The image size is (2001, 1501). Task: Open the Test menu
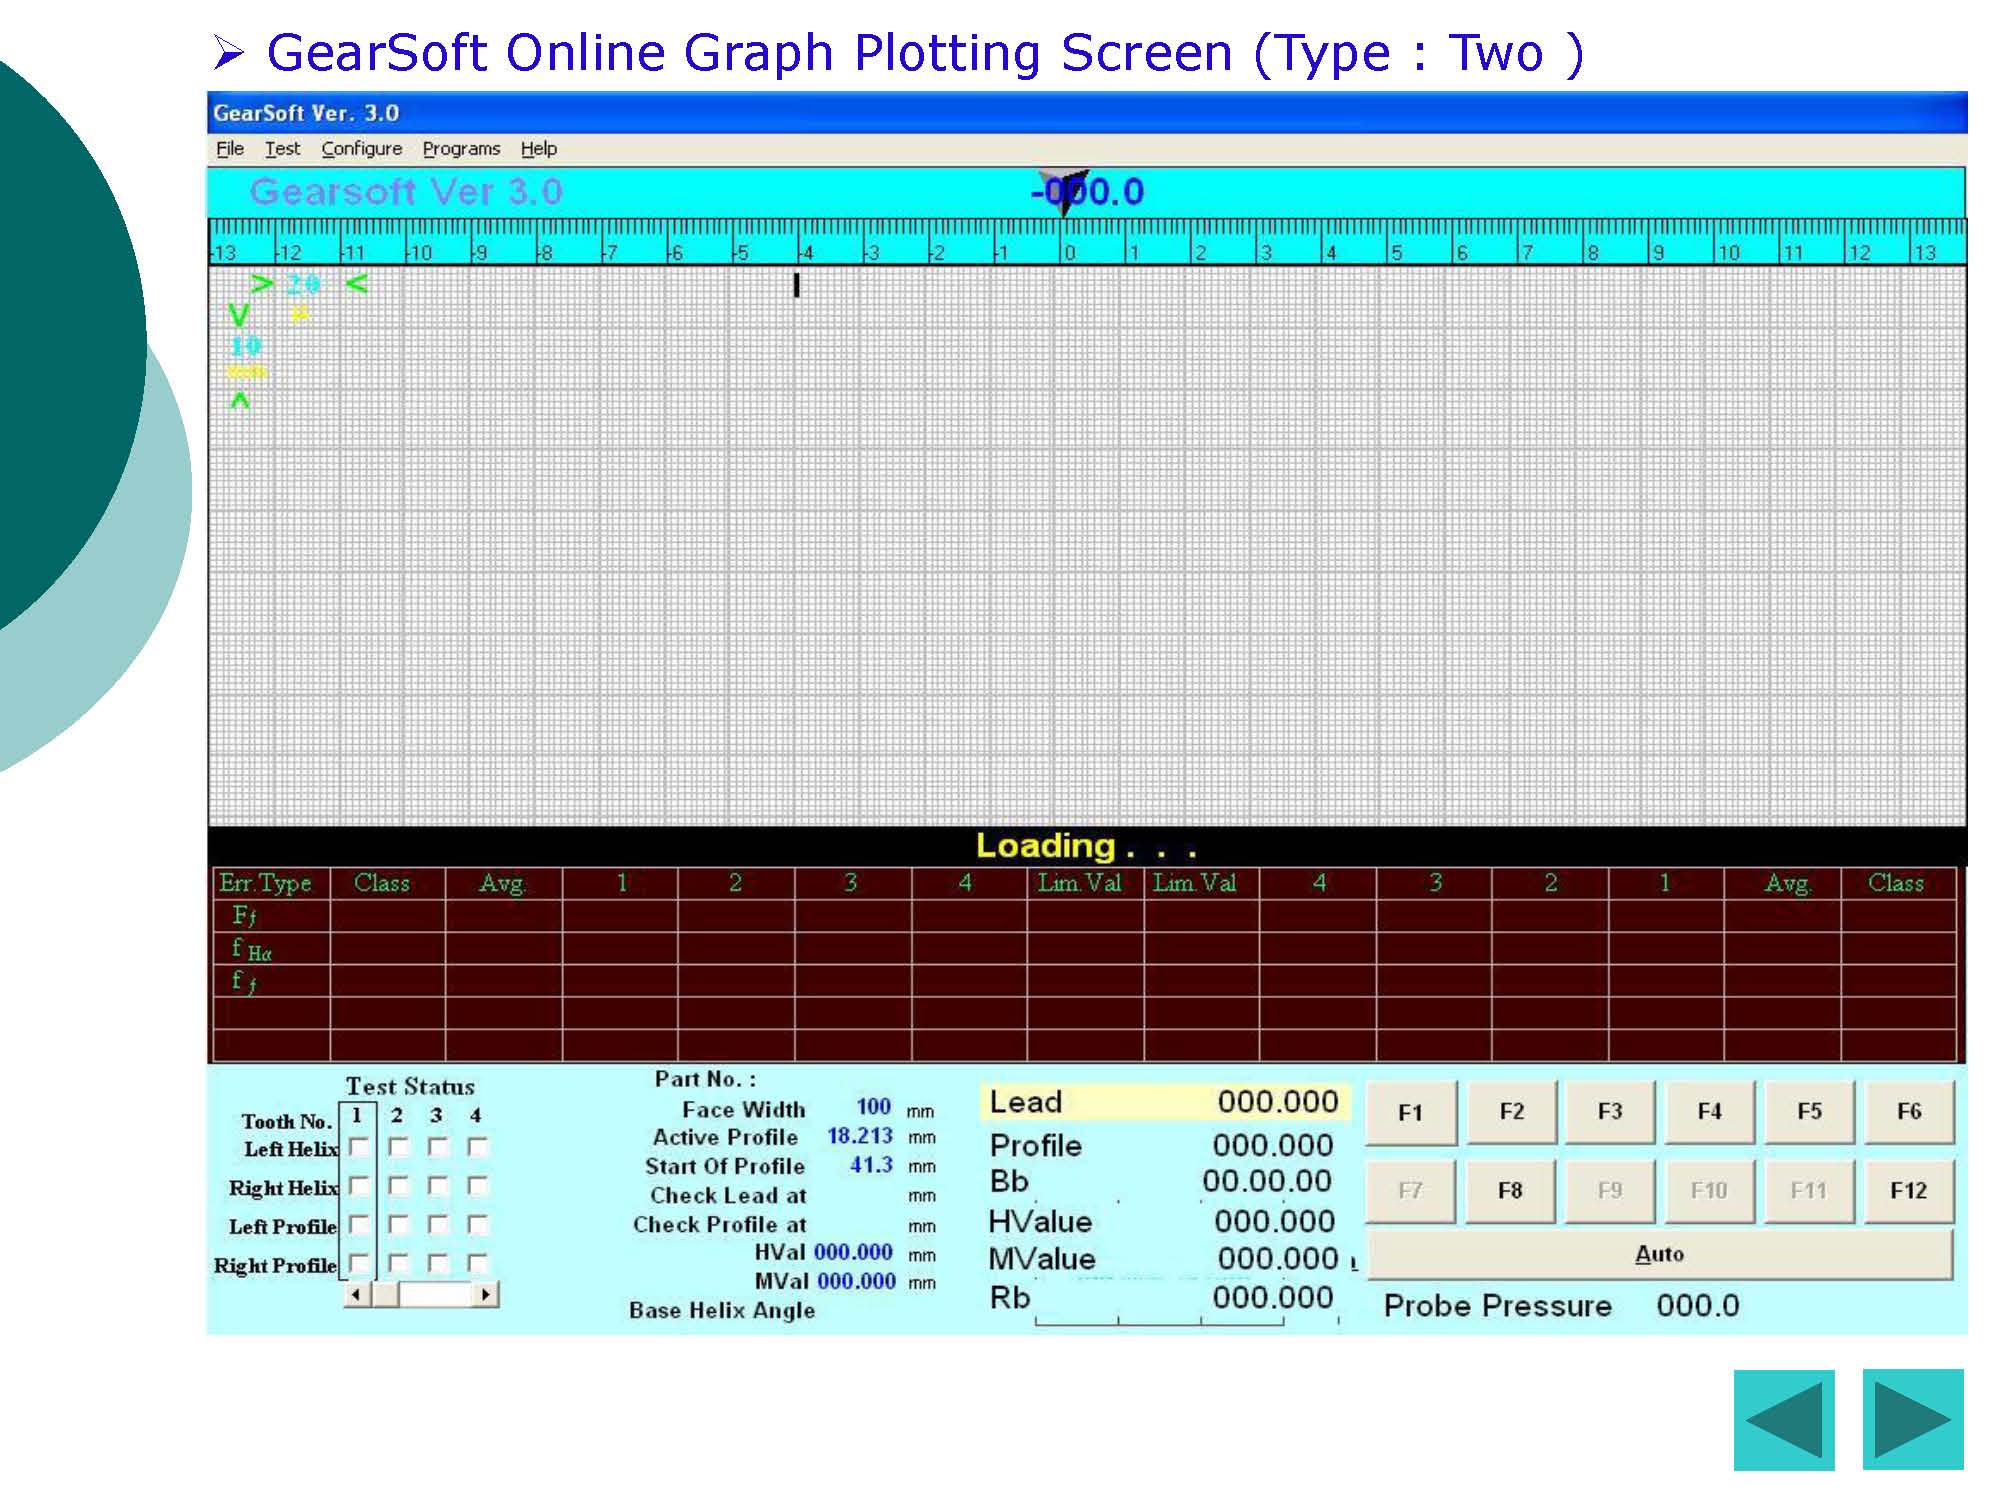(x=282, y=149)
